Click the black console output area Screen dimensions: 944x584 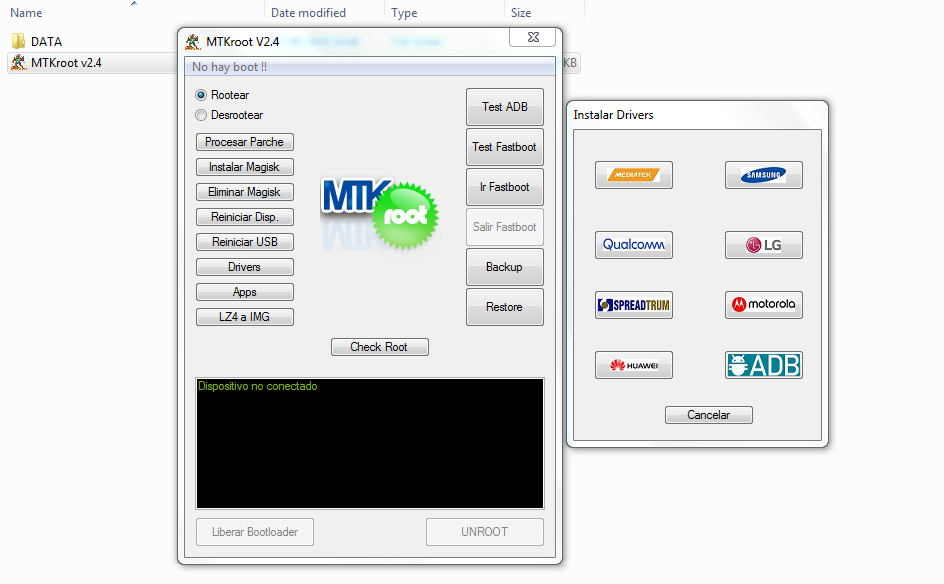pyautogui.click(x=370, y=444)
